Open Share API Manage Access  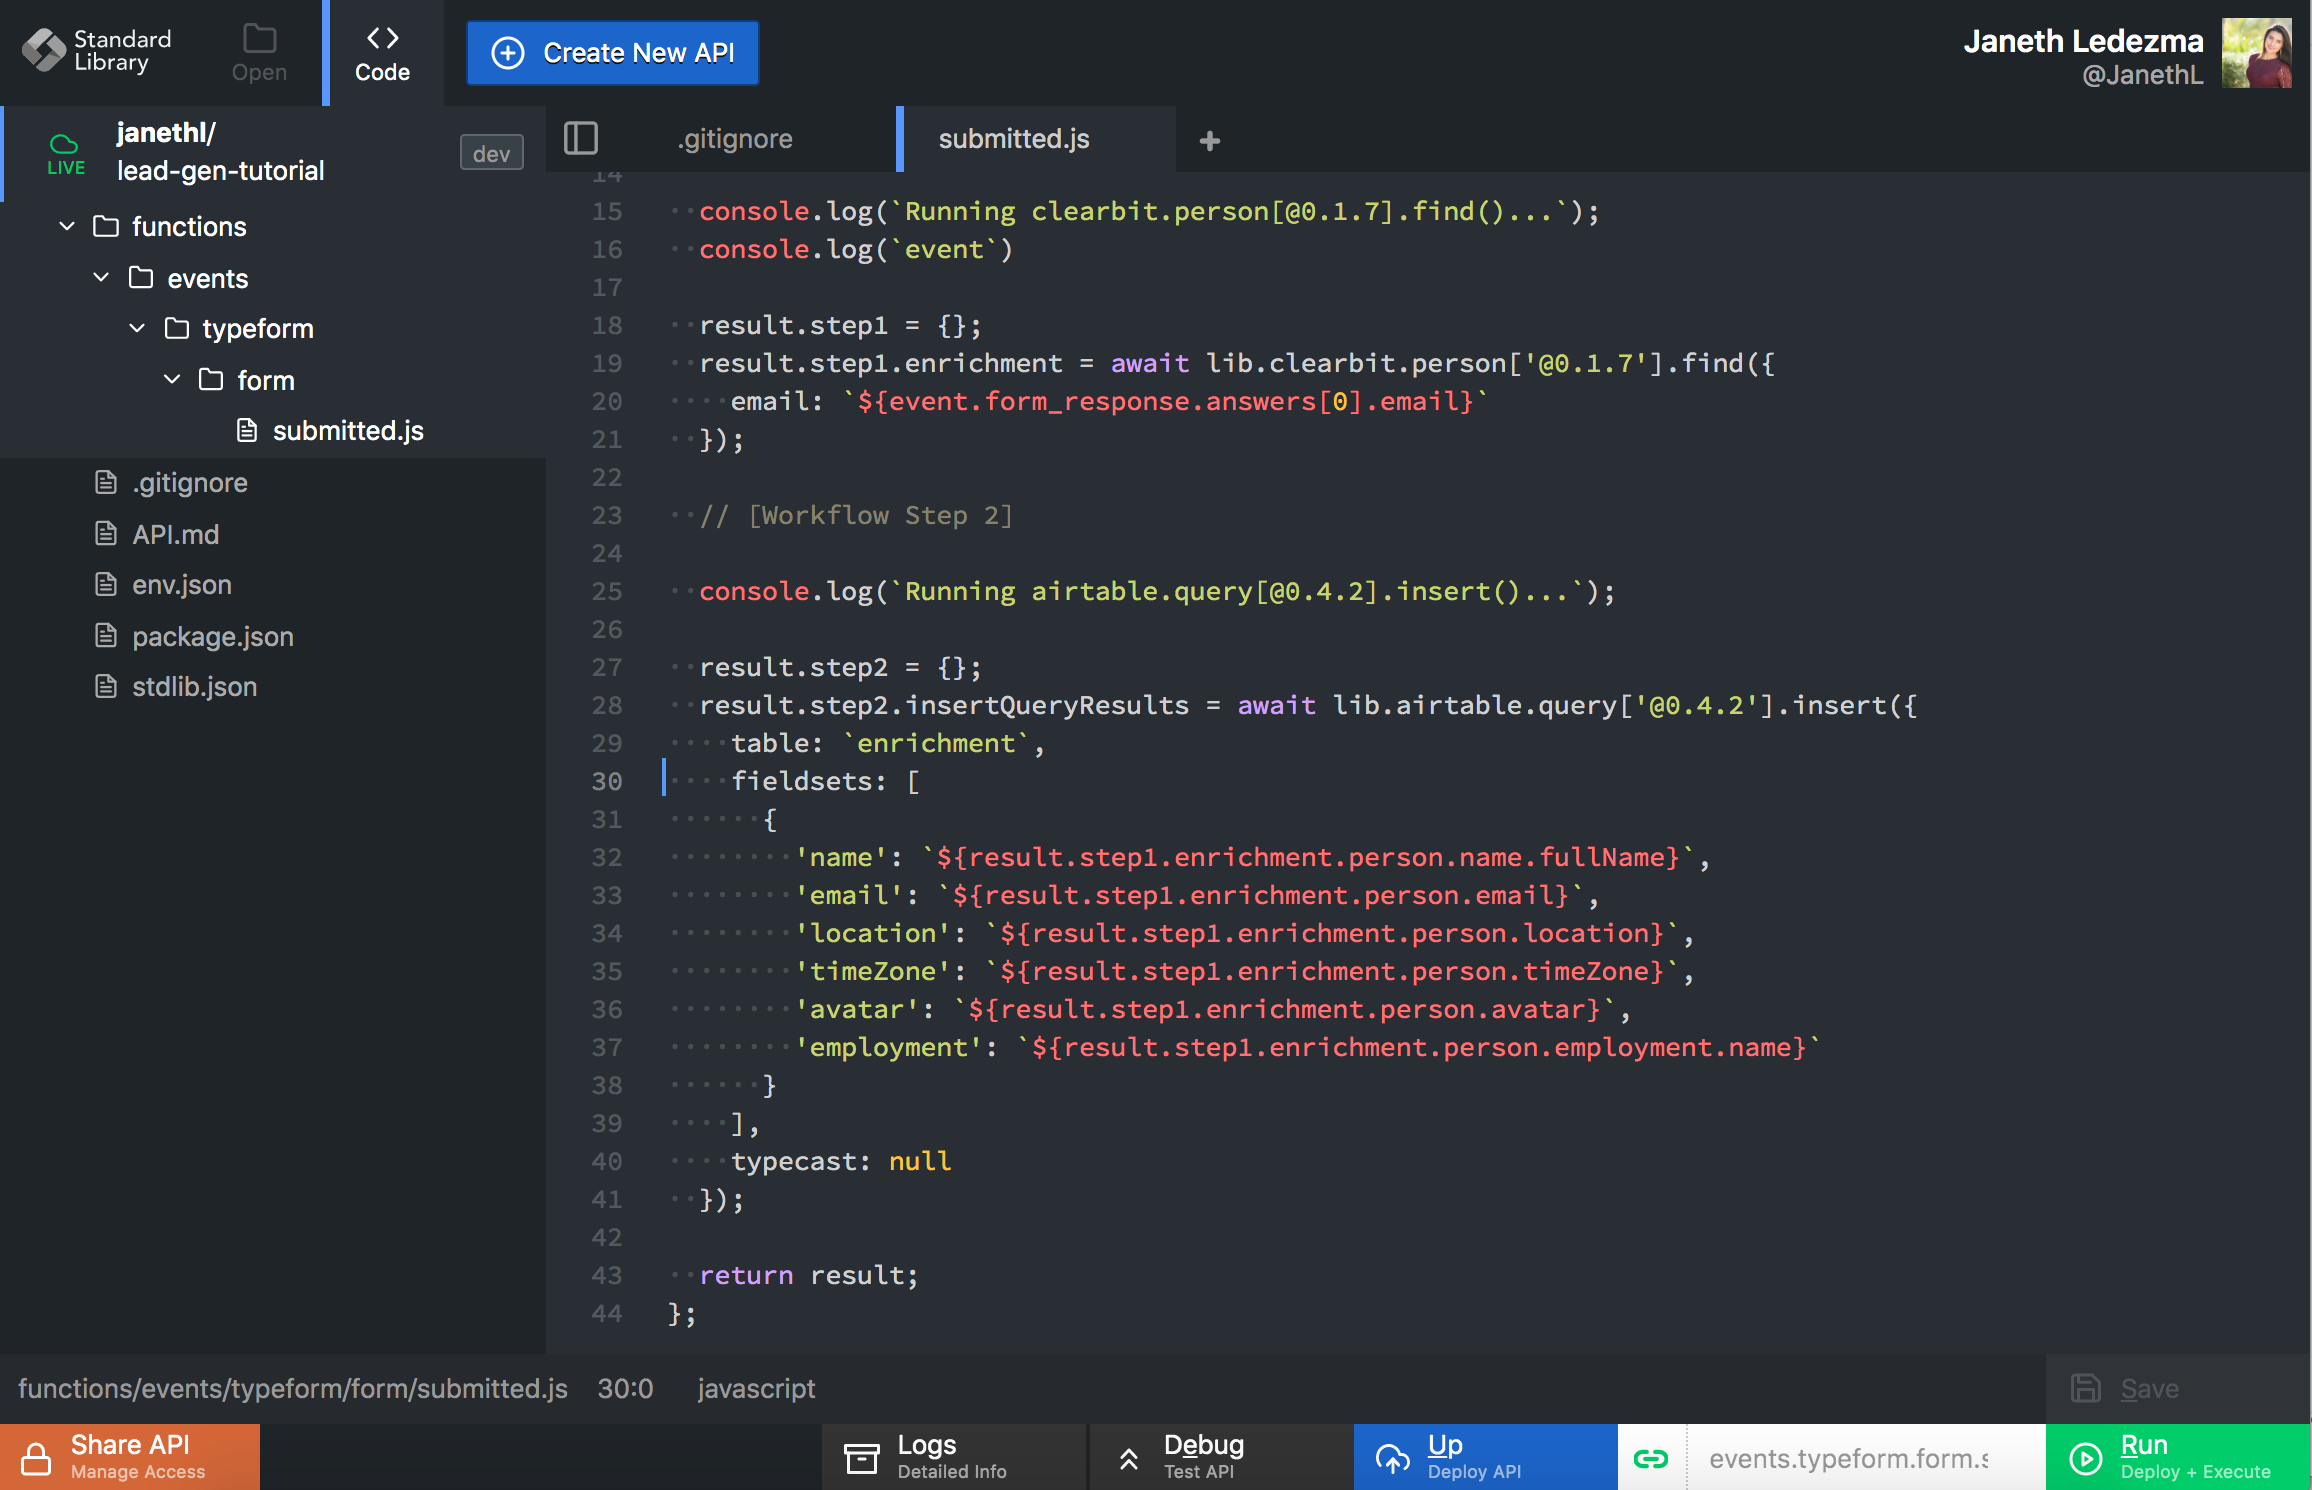[x=130, y=1457]
